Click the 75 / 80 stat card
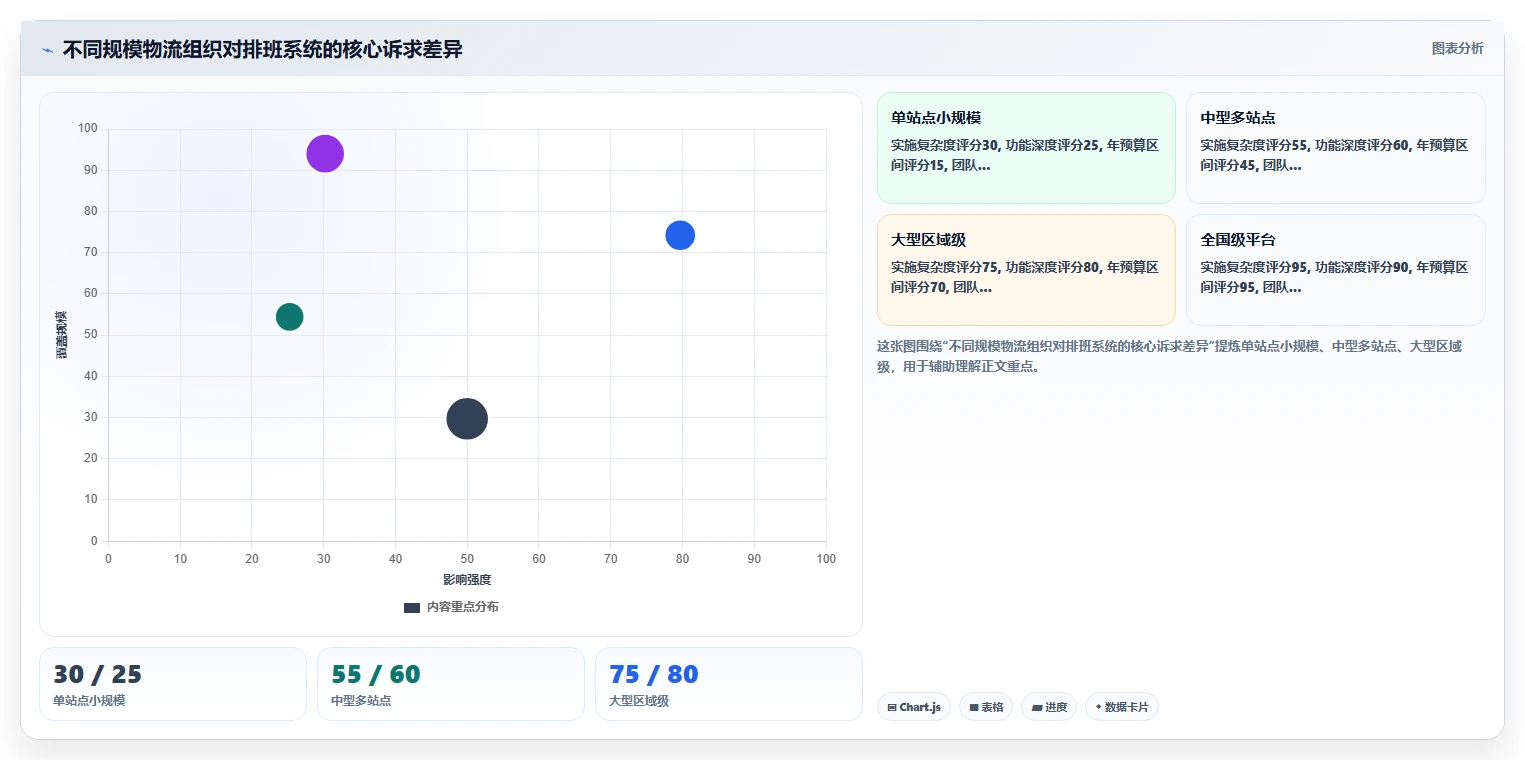The image size is (1525, 760). (x=729, y=684)
